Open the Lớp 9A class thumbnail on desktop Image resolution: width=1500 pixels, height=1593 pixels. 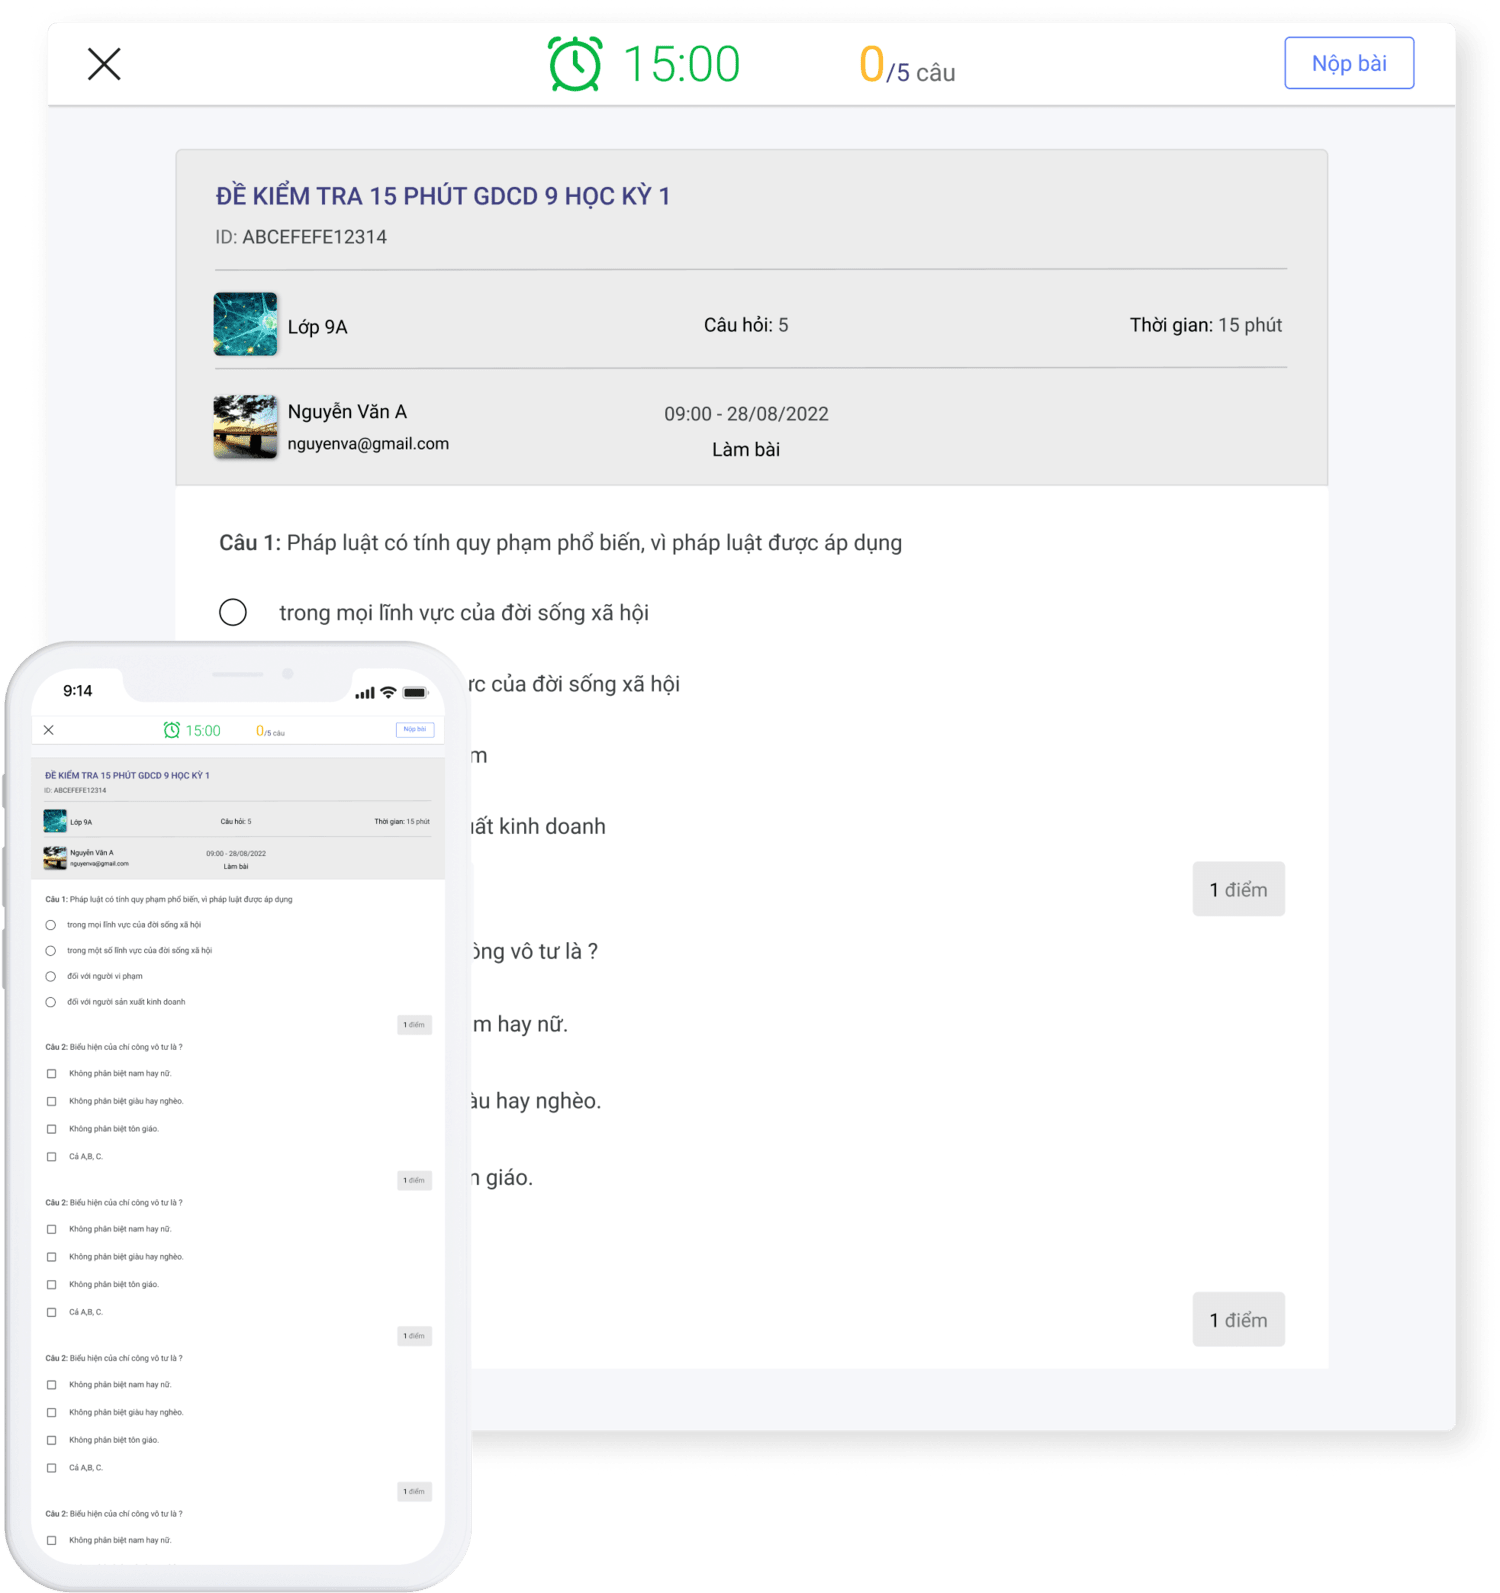click(246, 324)
